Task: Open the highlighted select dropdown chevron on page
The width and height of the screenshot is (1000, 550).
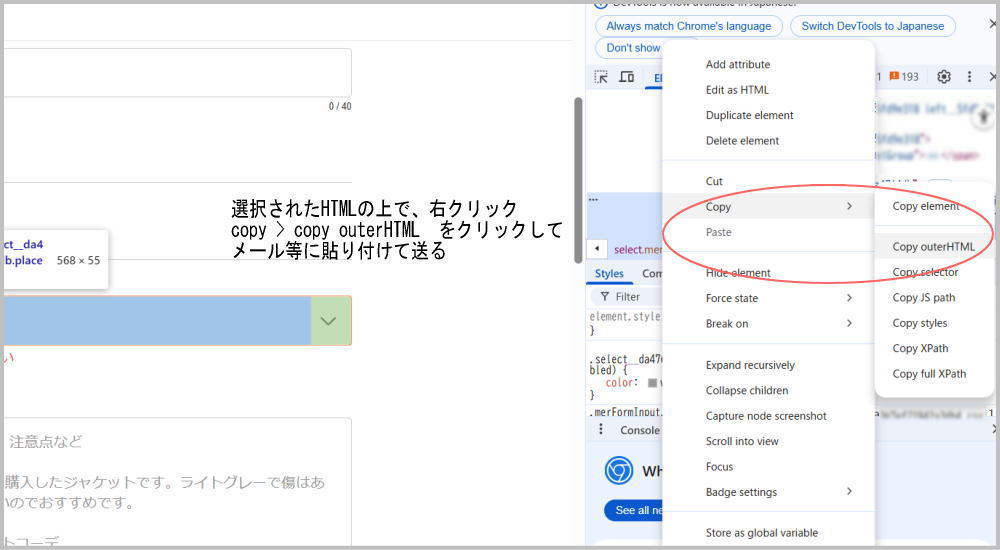Action: pos(328,321)
